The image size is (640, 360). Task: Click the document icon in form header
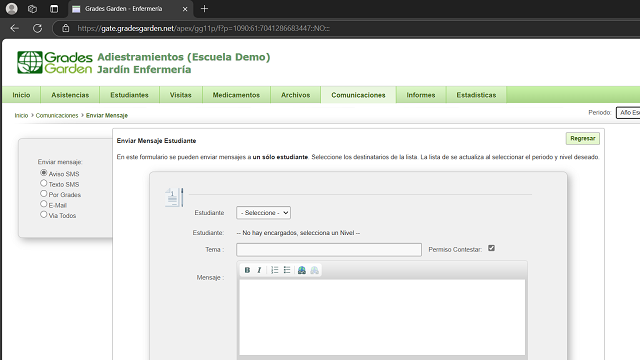click(173, 198)
